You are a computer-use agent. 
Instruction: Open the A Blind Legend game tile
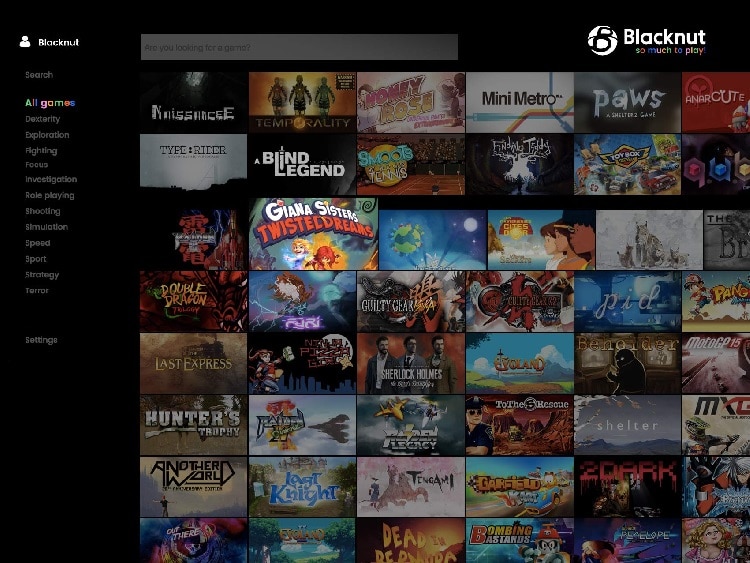pos(302,164)
